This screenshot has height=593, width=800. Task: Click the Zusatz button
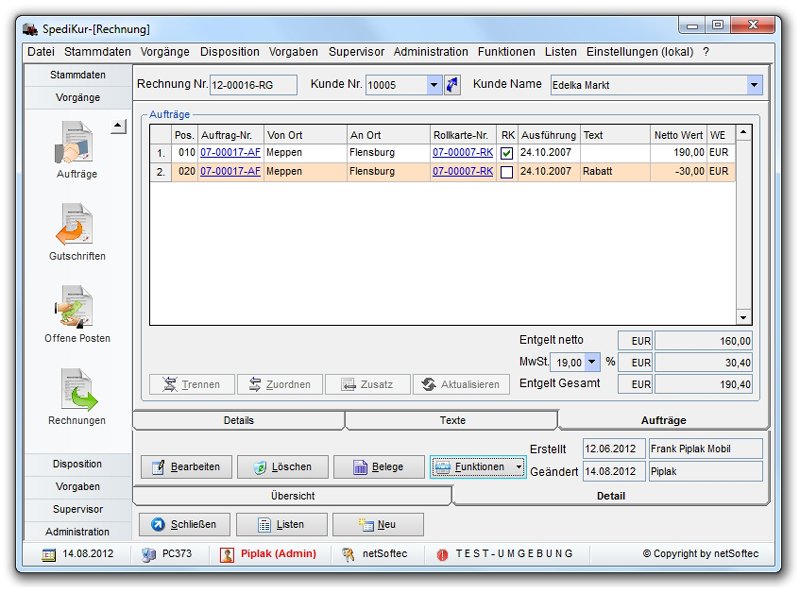coord(368,385)
